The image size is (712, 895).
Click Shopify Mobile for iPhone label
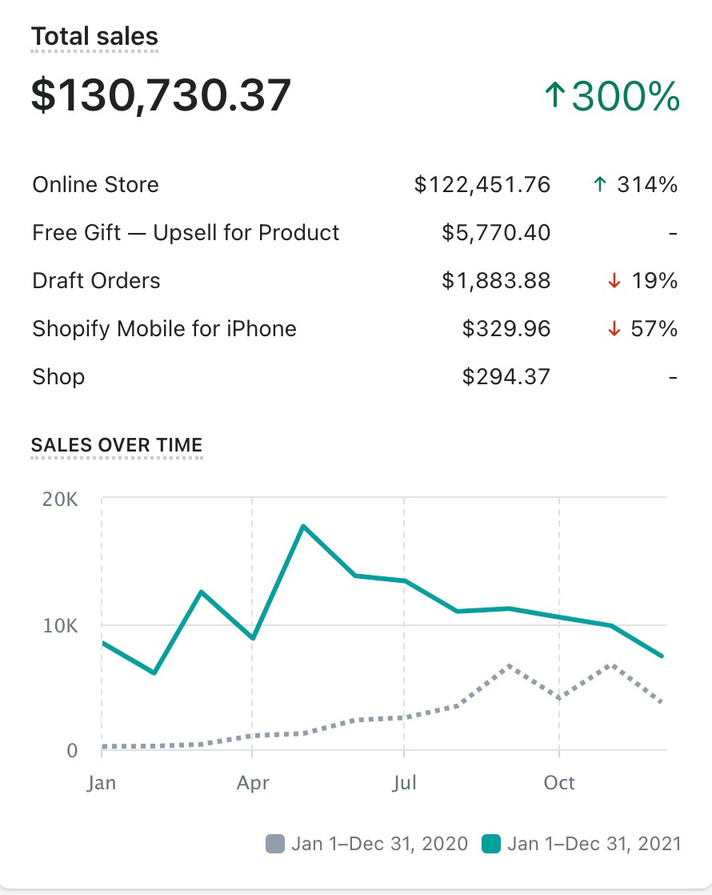[x=164, y=329]
